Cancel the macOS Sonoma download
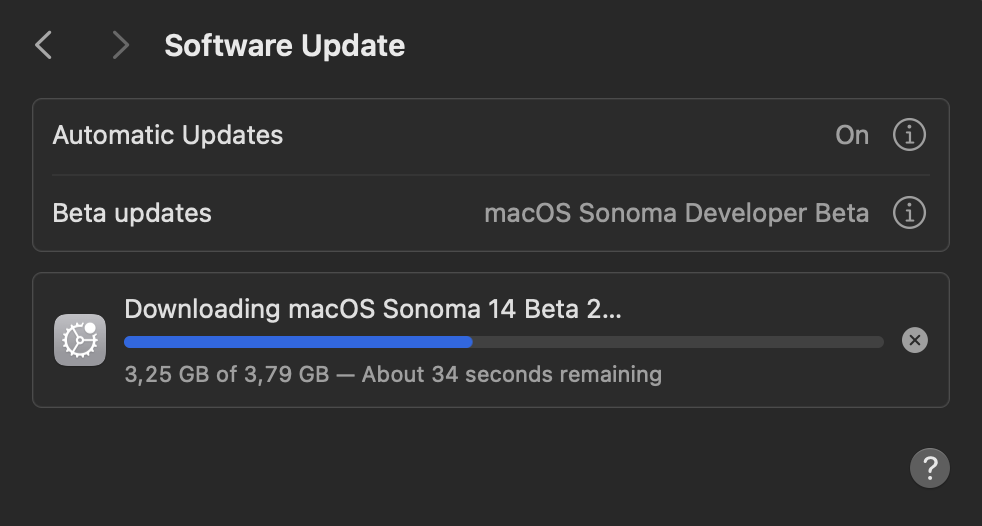Image resolution: width=982 pixels, height=526 pixels. pyautogui.click(x=914, y=341)
